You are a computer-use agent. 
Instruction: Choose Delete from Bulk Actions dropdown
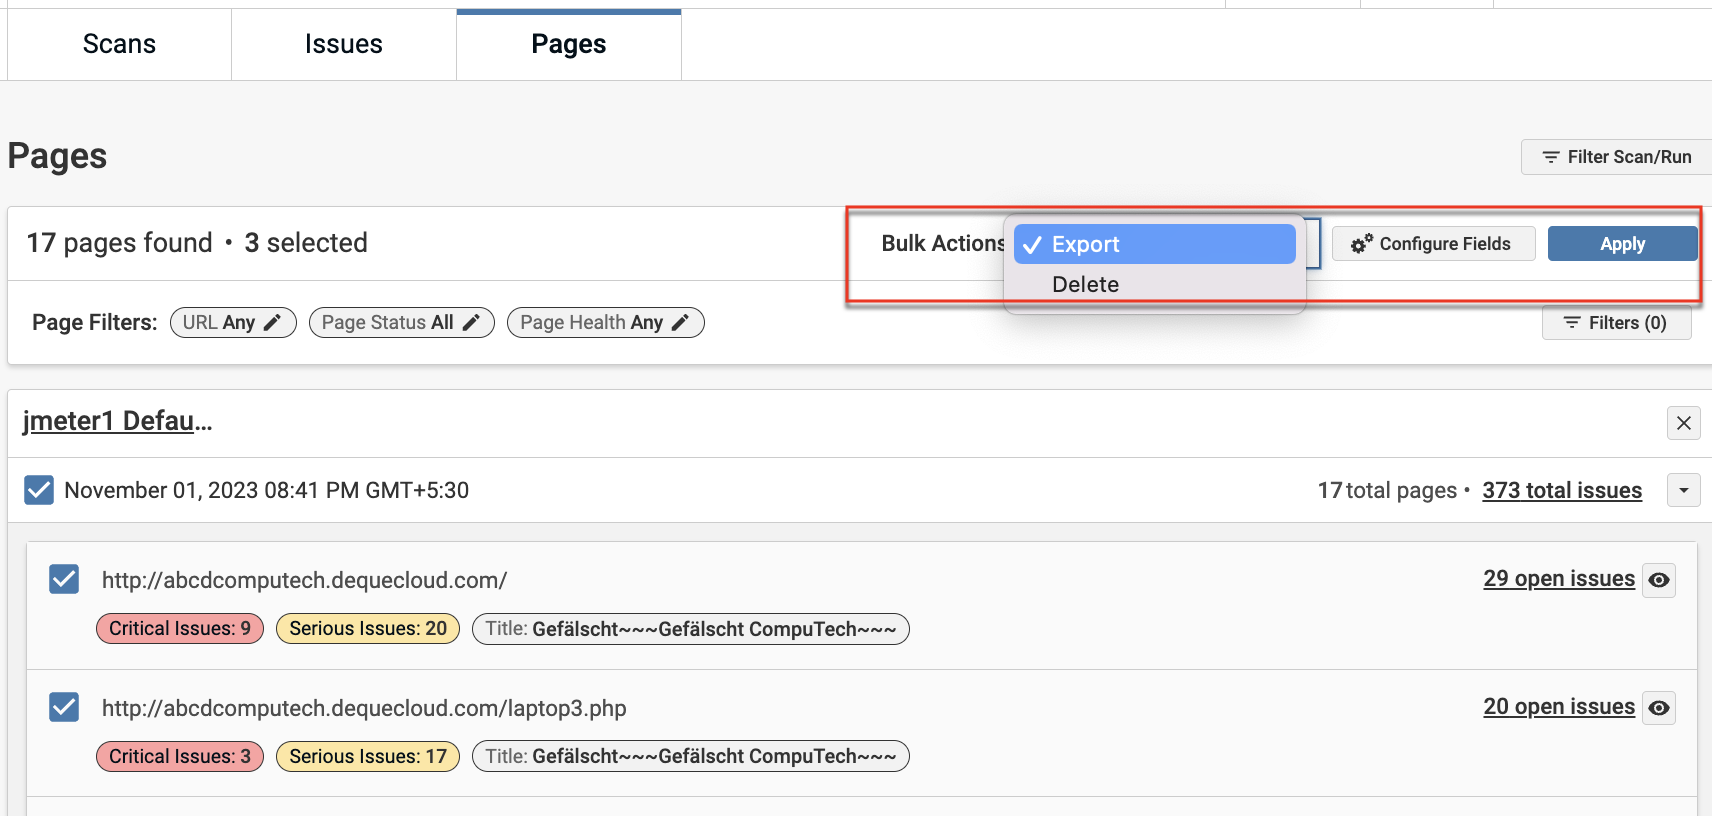(x=1085, y=285)
